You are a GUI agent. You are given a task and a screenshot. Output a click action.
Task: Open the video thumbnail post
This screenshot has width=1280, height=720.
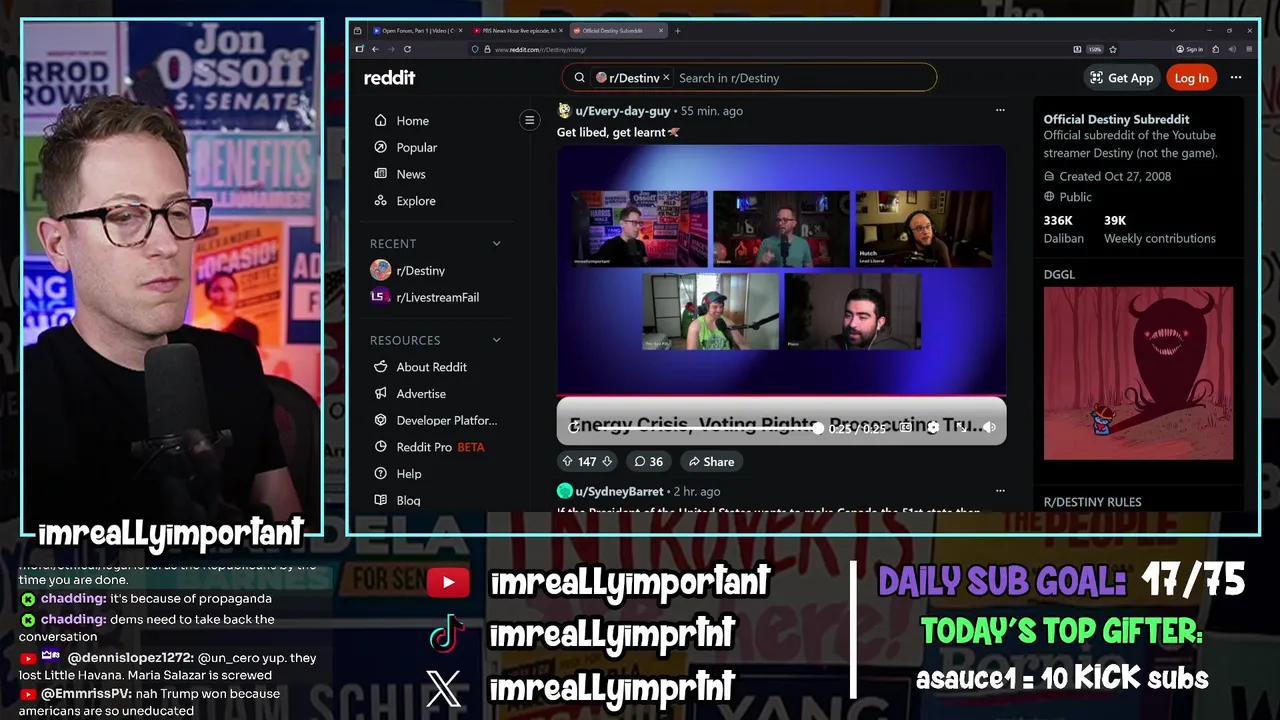pos(781,270)
